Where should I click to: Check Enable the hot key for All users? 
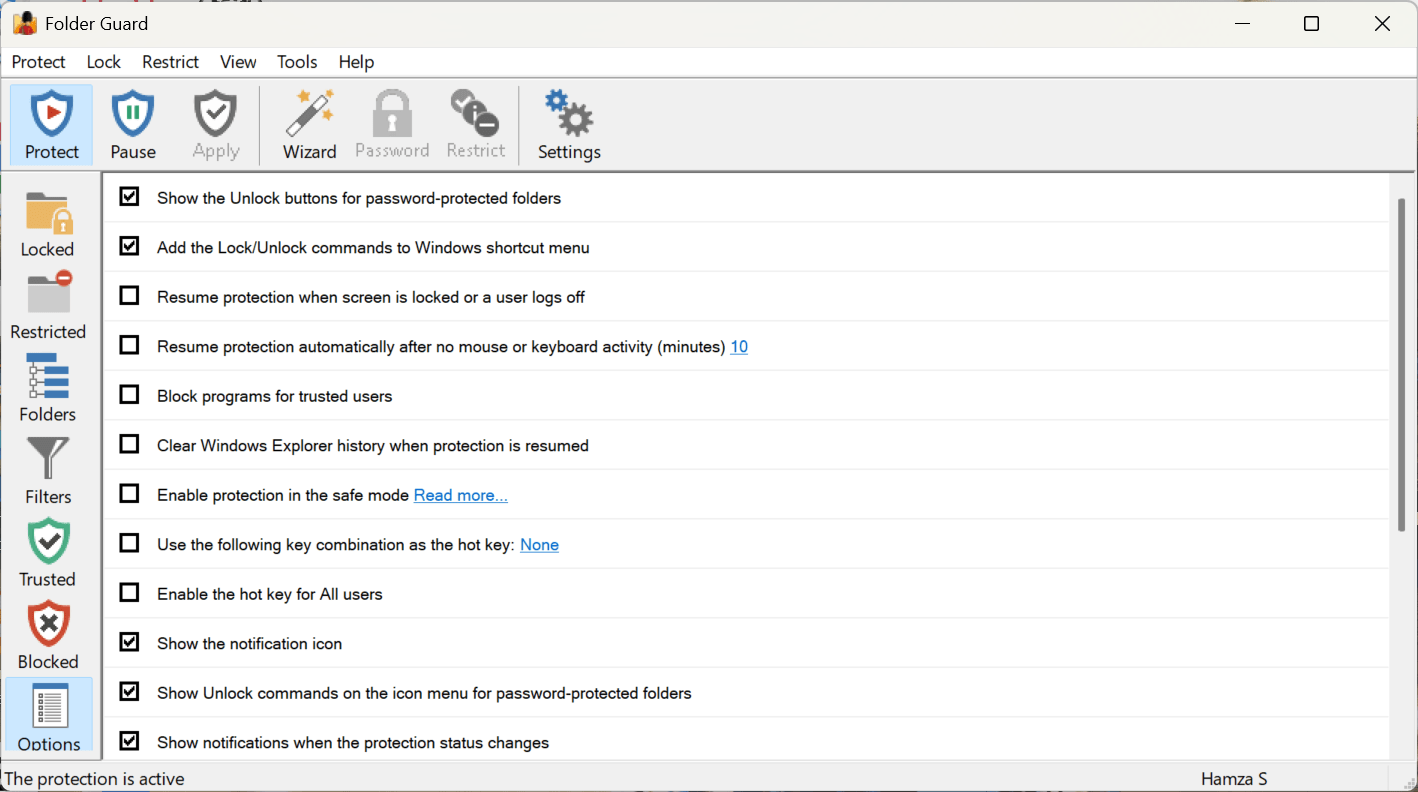pos(129,593)
